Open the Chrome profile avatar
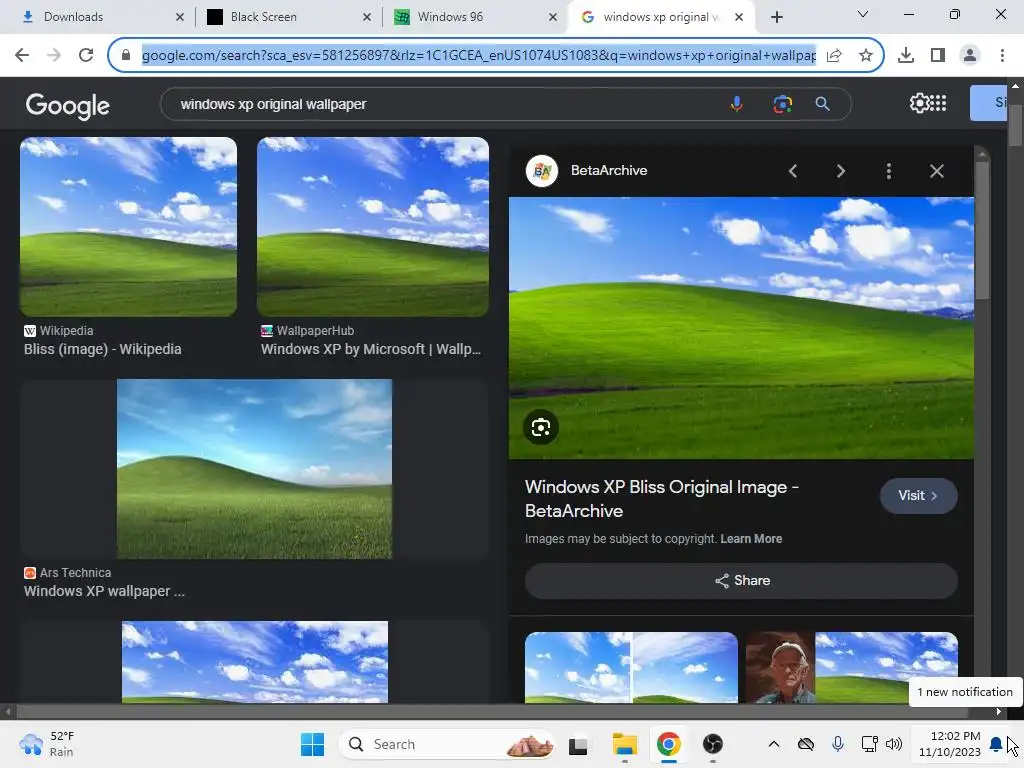 970,55
